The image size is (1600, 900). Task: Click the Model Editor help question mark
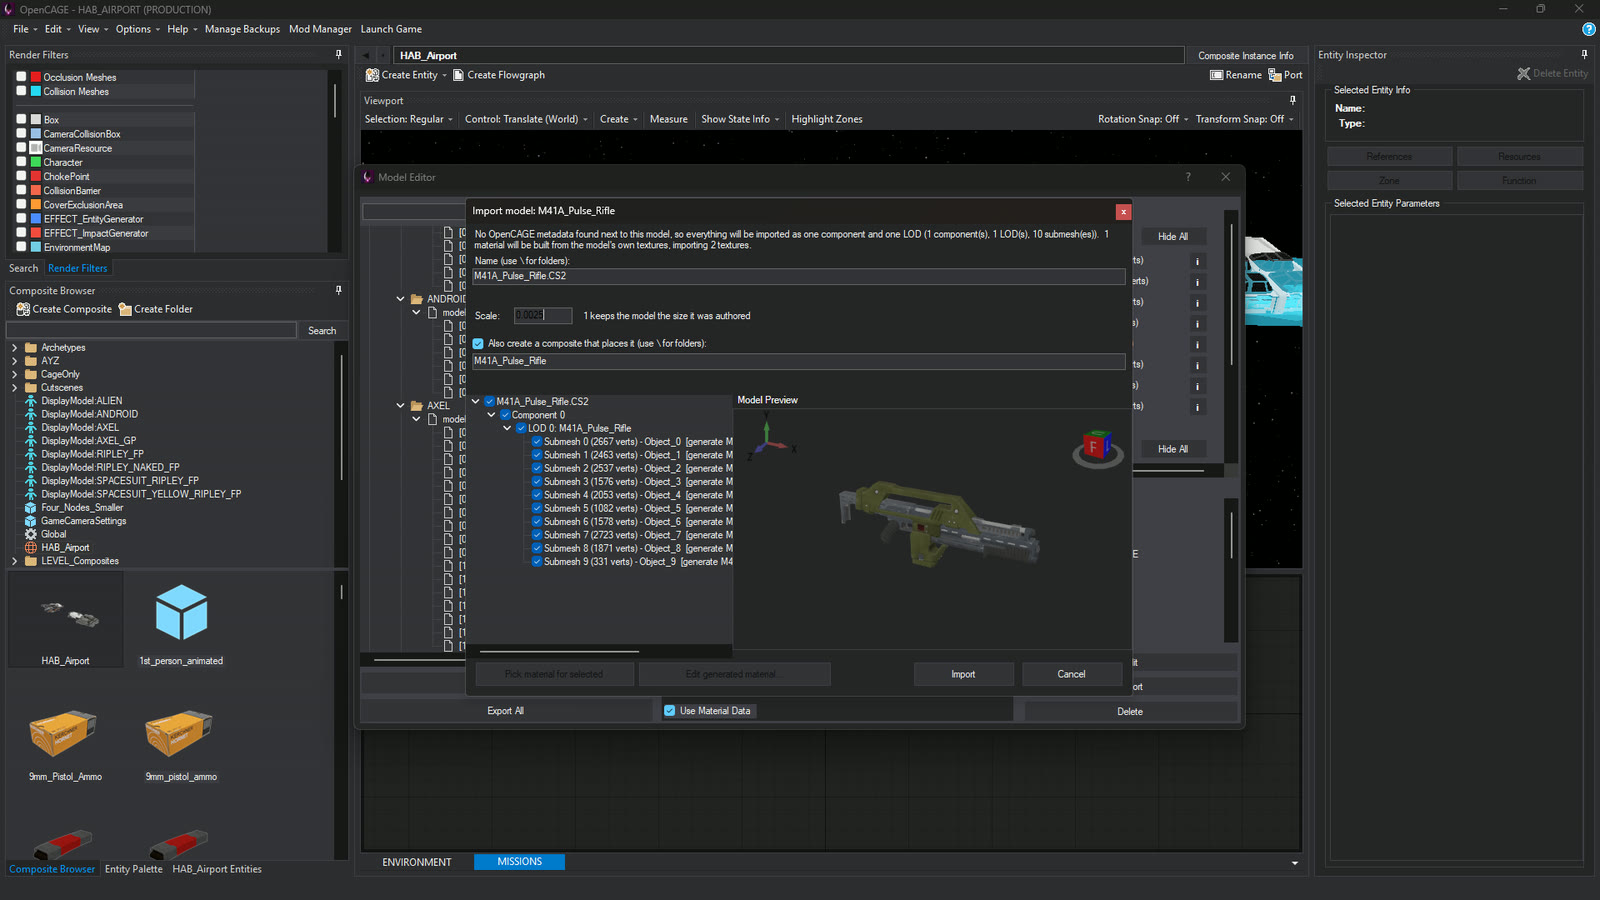click(x=1188, y=177)
